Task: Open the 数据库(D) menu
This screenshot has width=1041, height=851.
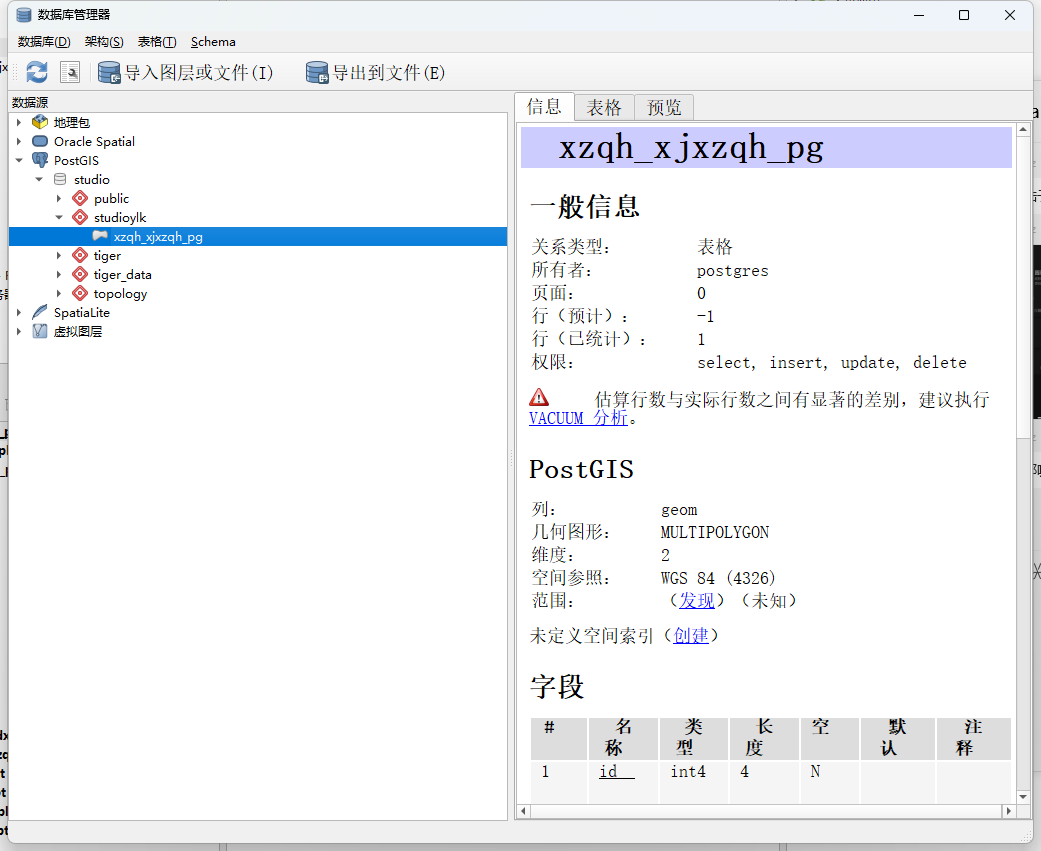Action: 44,42
